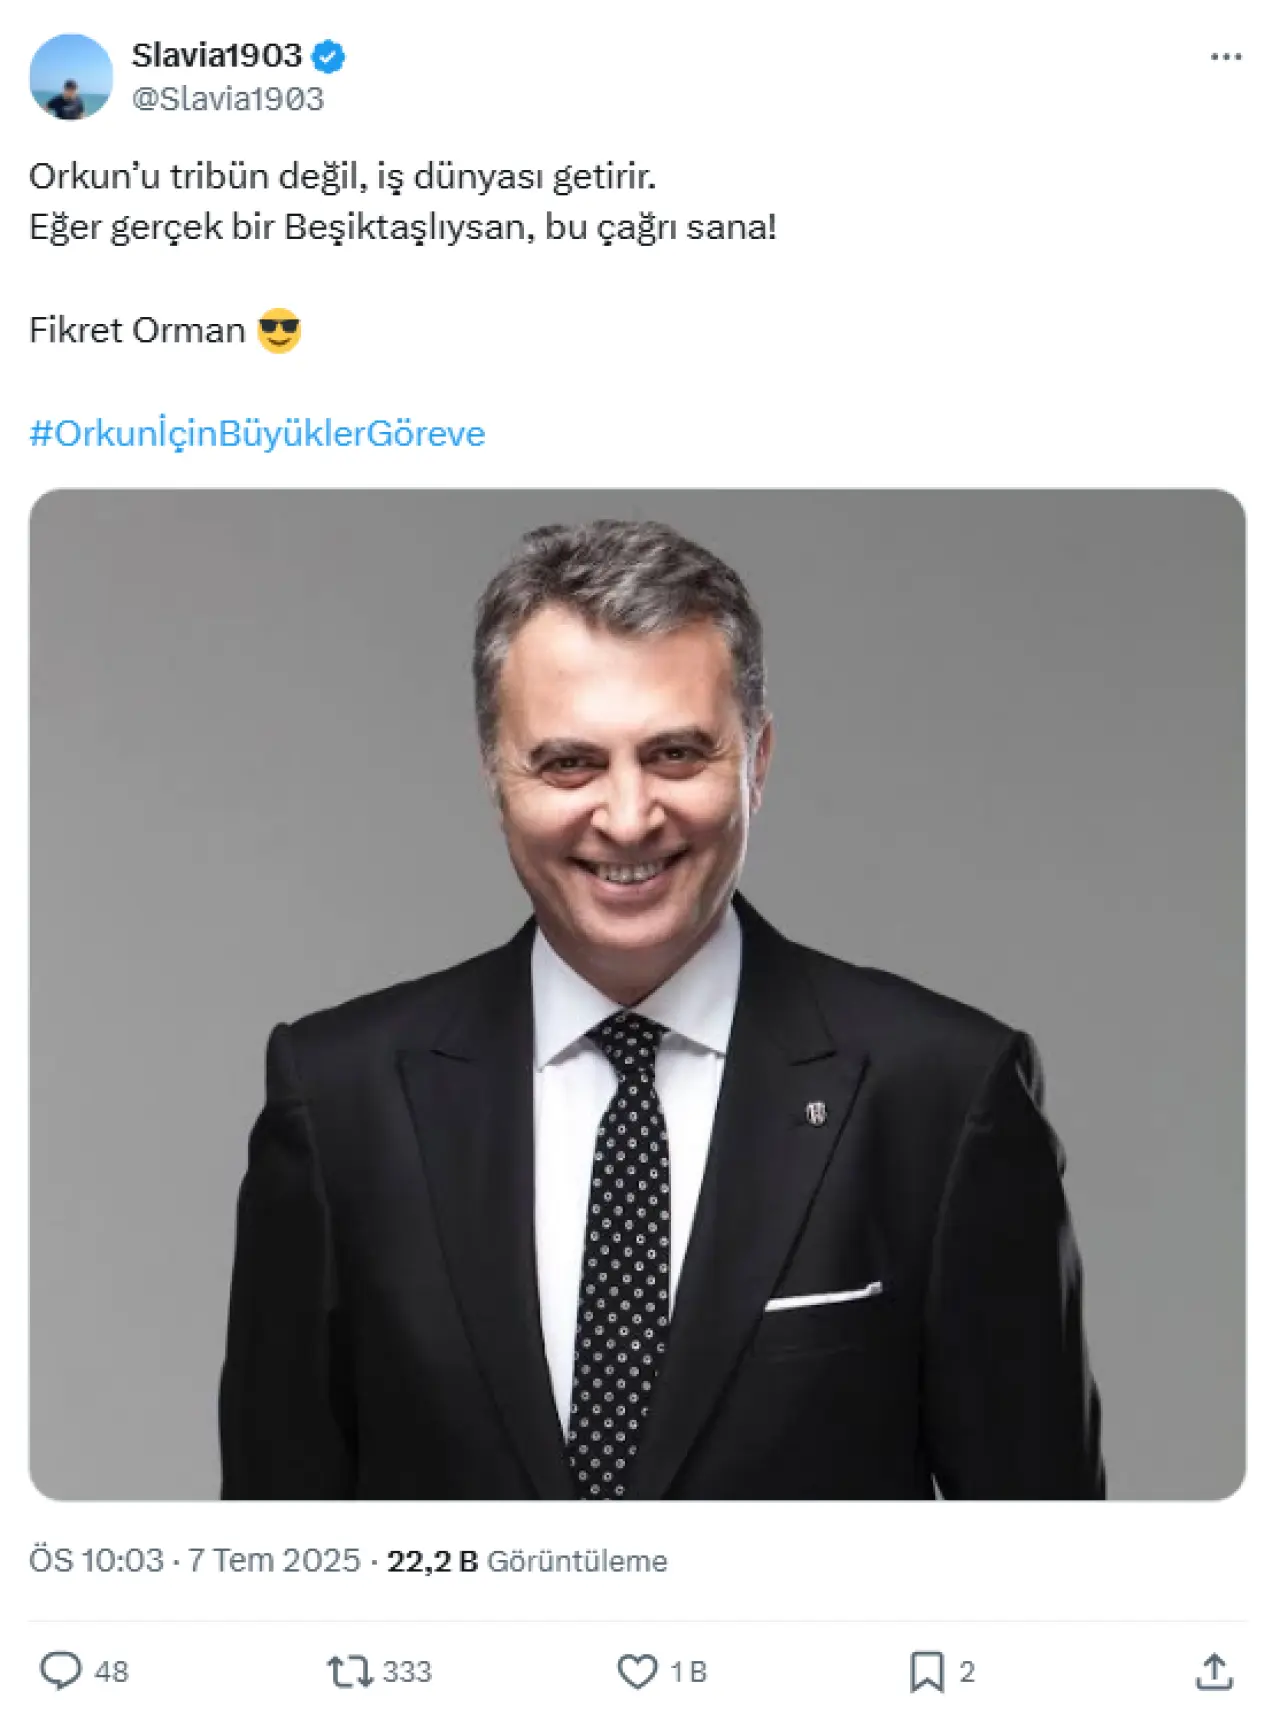Click the sunglasses emoji after Fikret Orman
Image resolution: width=1280 pixels, height=1714 pixels.
[x=279, y=330]
